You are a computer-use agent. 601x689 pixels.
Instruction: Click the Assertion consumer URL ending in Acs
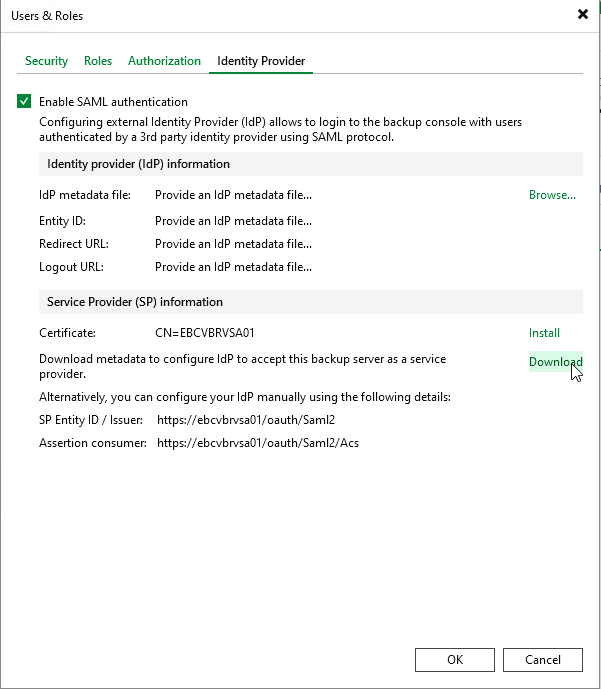point(258,442)
